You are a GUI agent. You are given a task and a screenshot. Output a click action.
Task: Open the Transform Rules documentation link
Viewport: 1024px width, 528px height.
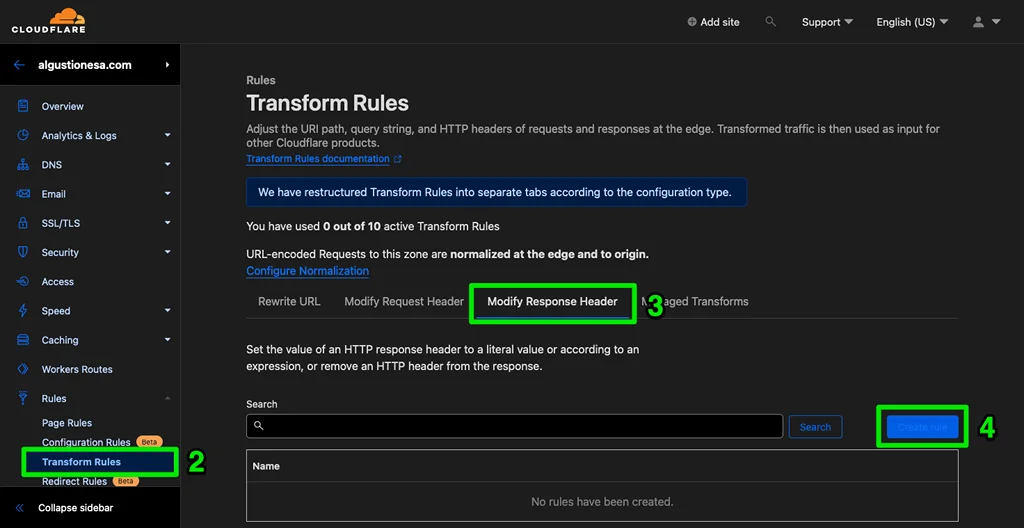pos(318,159)
